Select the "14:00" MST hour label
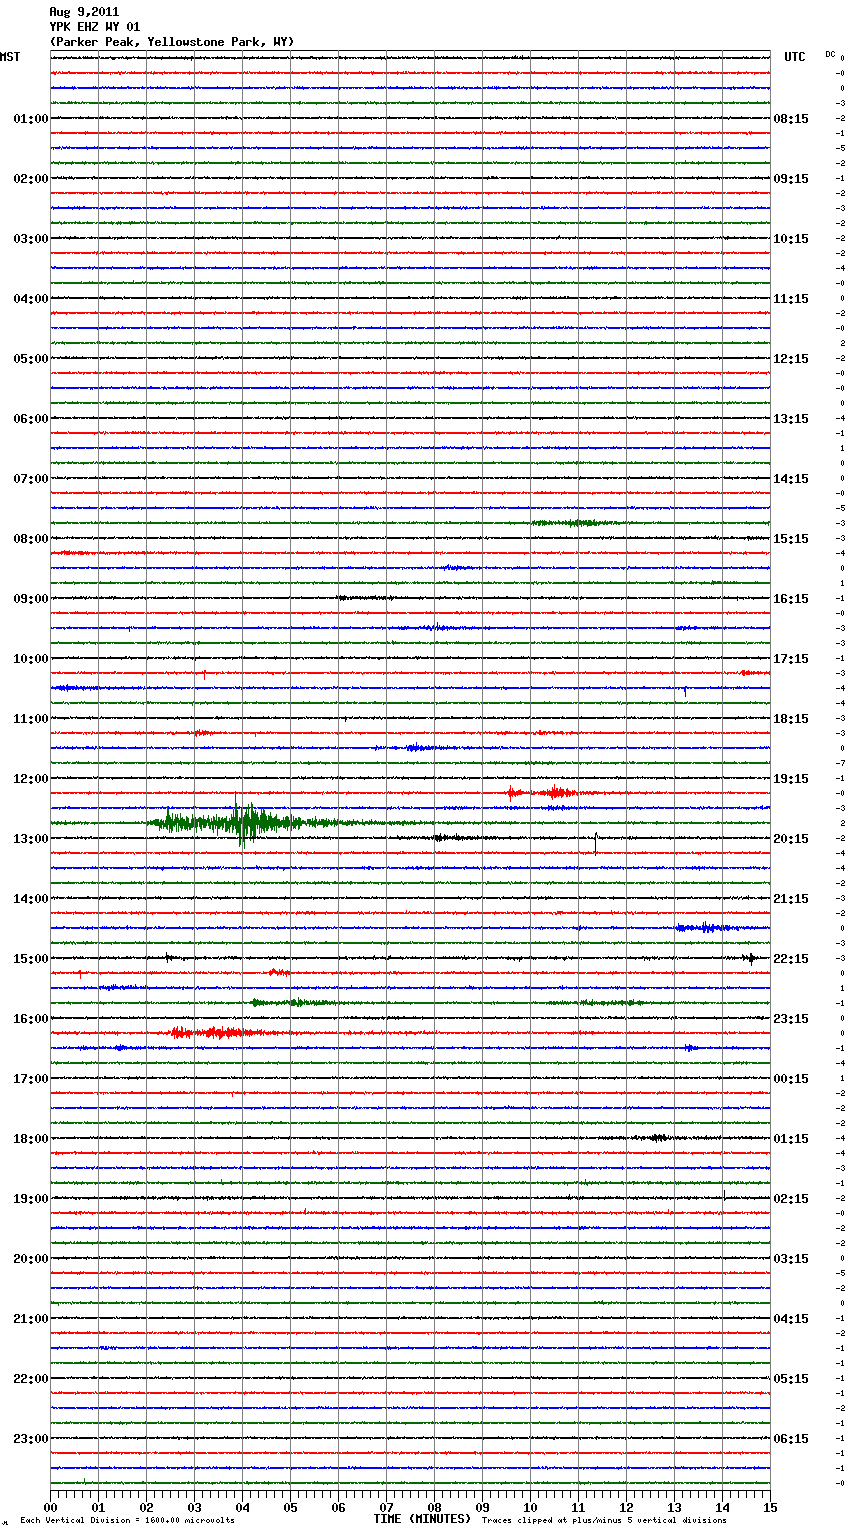The height and width of the screenshot is (1534, 850). click(31, 899)
